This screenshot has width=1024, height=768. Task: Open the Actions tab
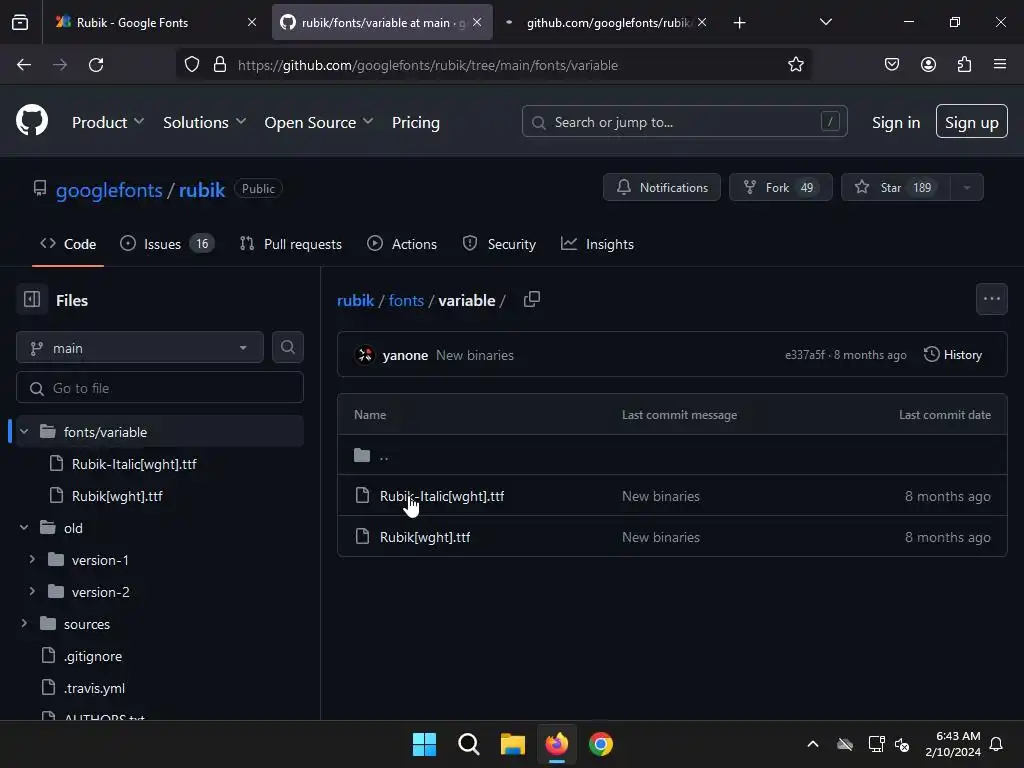(402, 244)
